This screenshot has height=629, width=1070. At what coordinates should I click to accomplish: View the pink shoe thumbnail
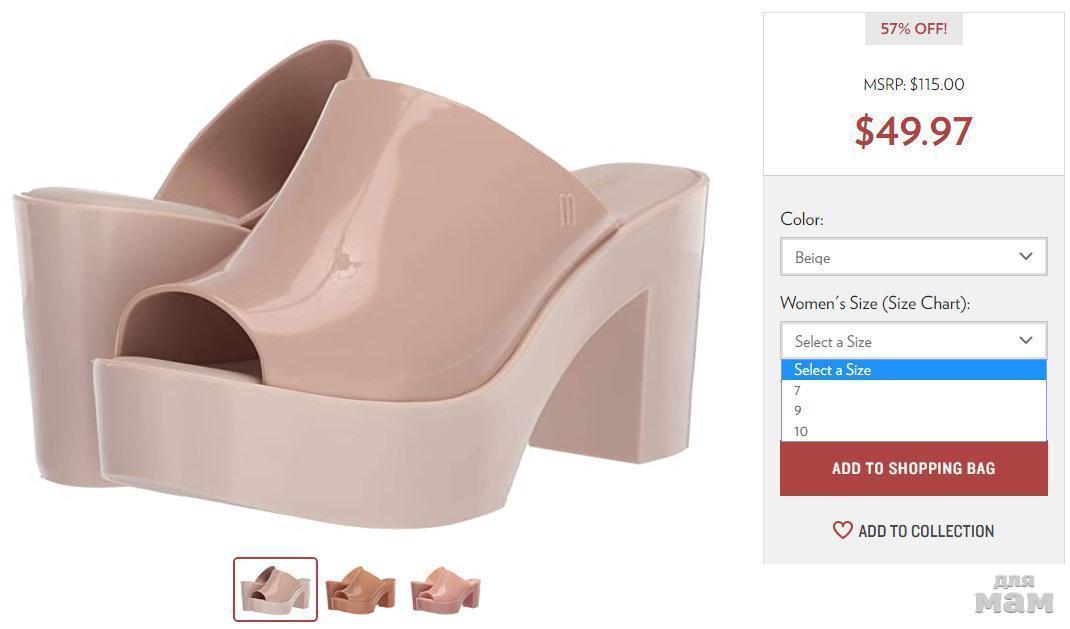(445, 589)
